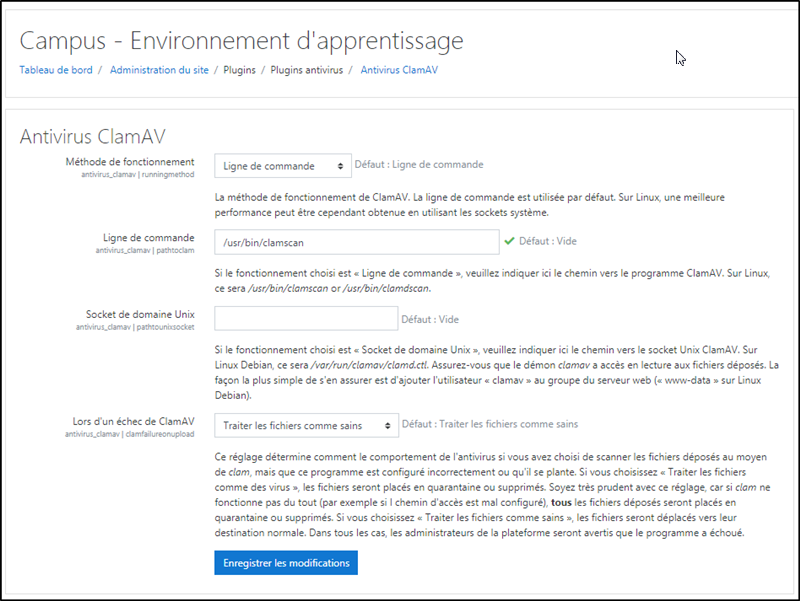Viewport: 800px width, 601px height.
Task: Click 'Défaut : Traiter les fichiers comme sains' text
Action: pos(489,424)
